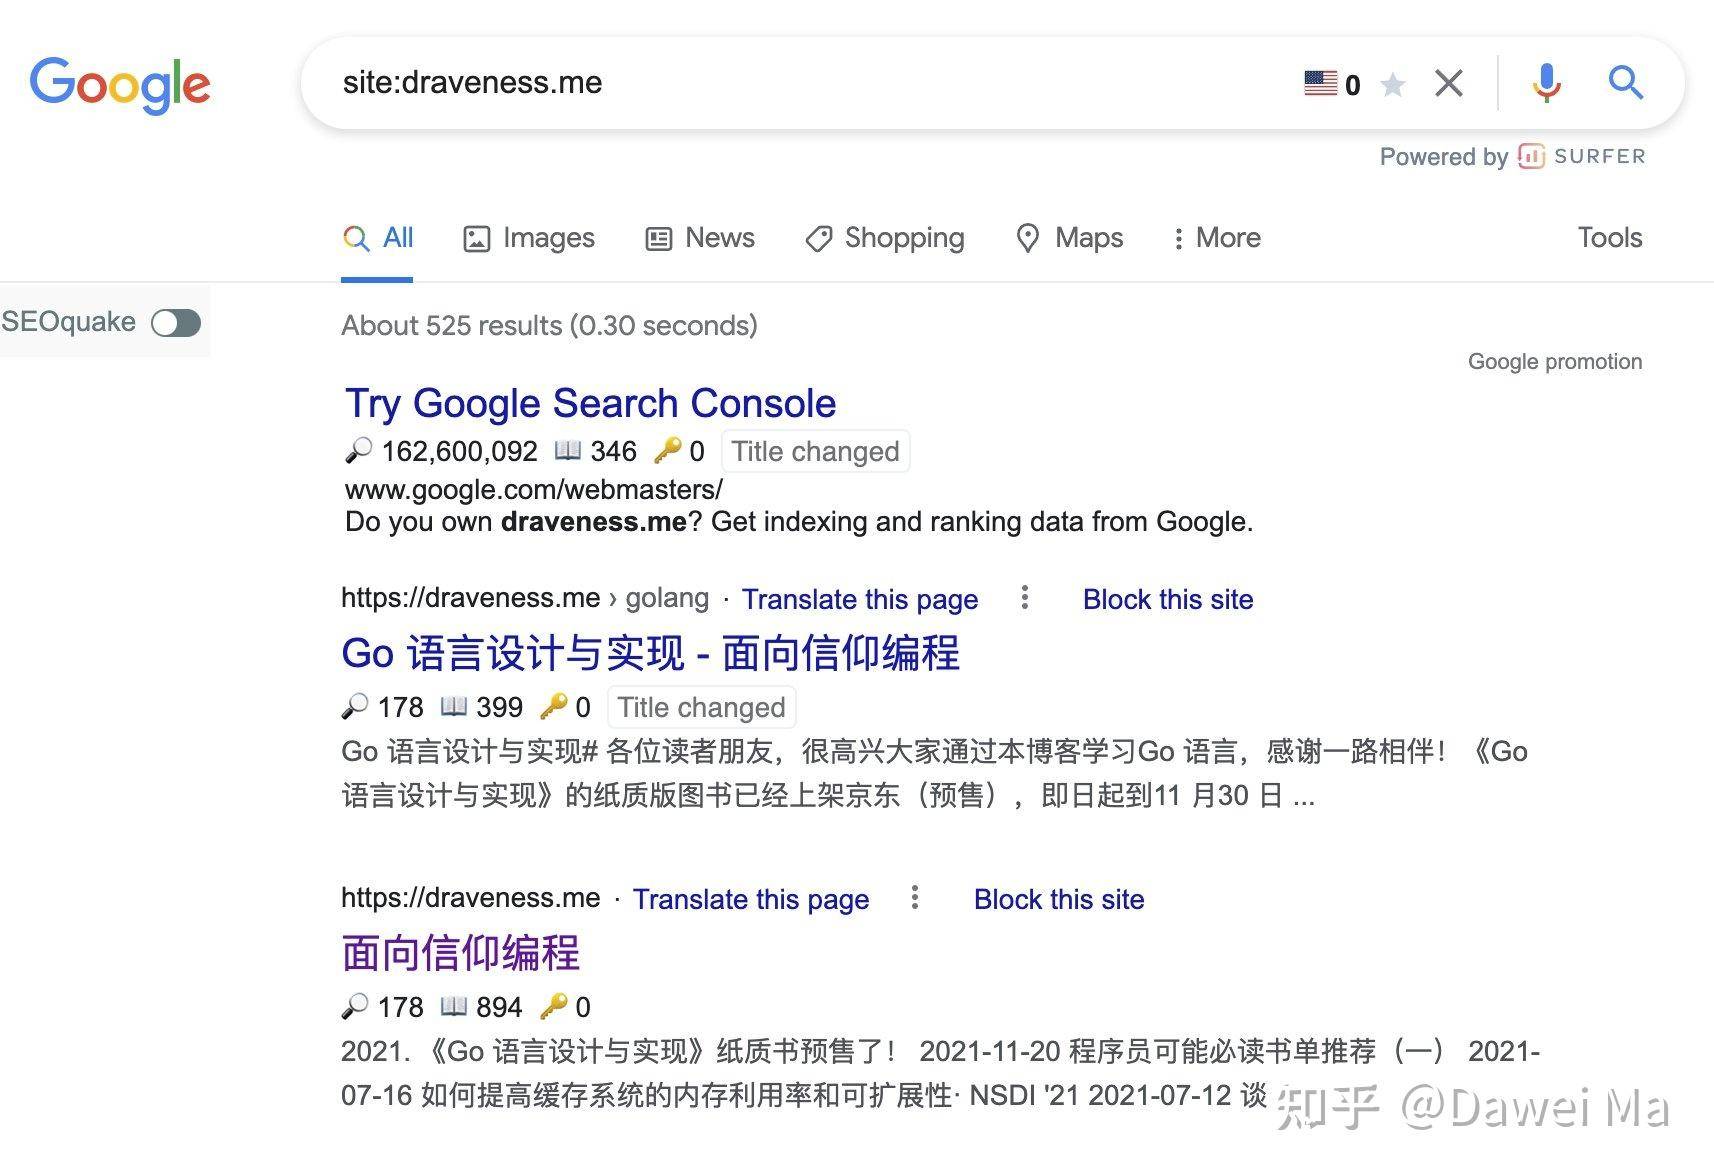Switch to the Images tab
Image resolution: width=1714 pixels, height=1176 pixels.
coord(529,238)
